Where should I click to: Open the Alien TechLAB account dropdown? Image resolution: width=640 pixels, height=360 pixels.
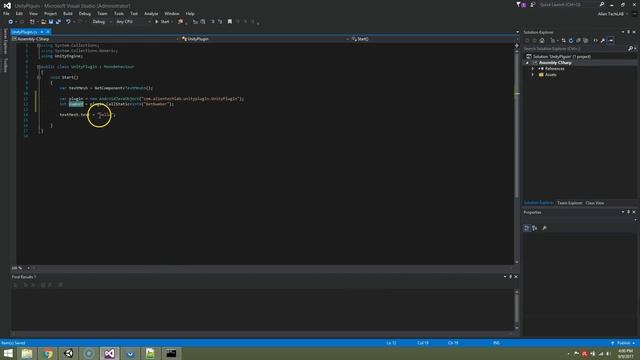point(613,14)
